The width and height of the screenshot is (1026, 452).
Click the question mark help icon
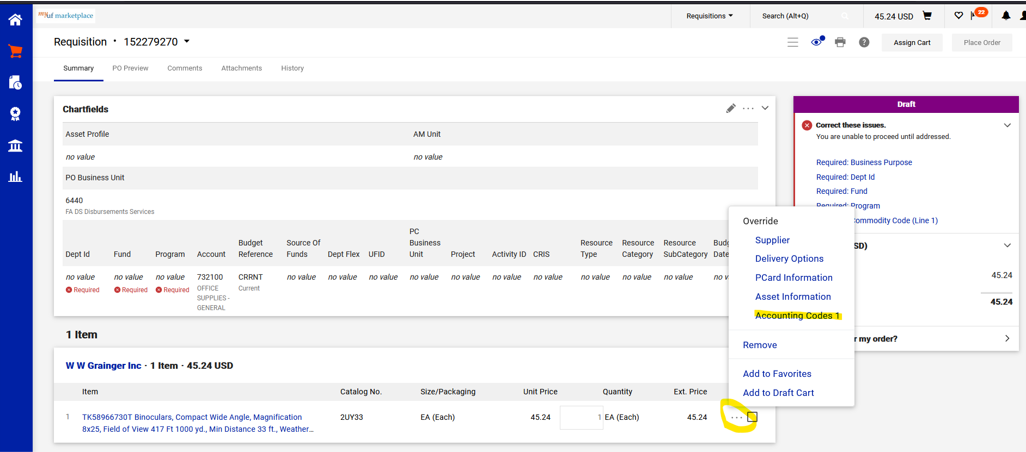pos(864,43)
